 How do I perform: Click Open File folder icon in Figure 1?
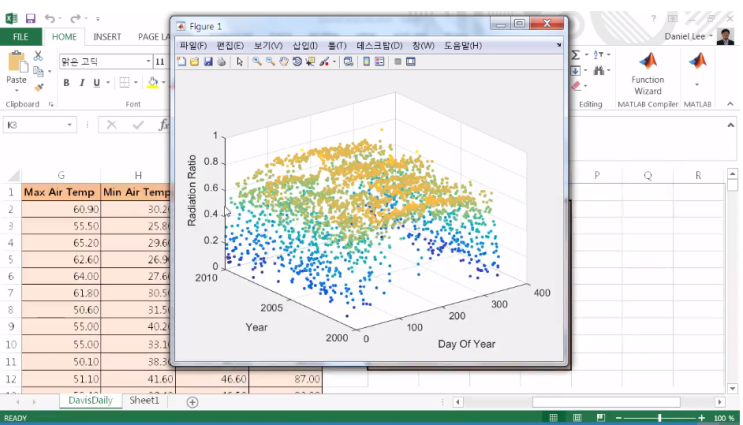(195, 62)
